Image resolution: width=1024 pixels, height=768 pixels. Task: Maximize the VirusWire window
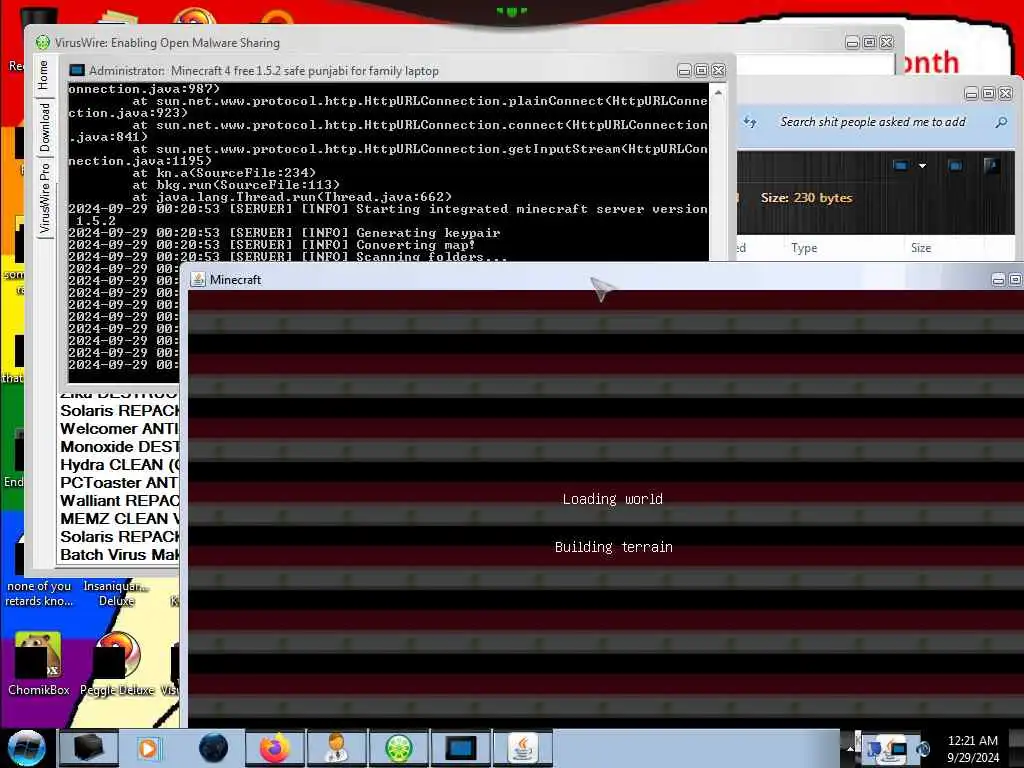pyautogui.click(x=869, y=42)
